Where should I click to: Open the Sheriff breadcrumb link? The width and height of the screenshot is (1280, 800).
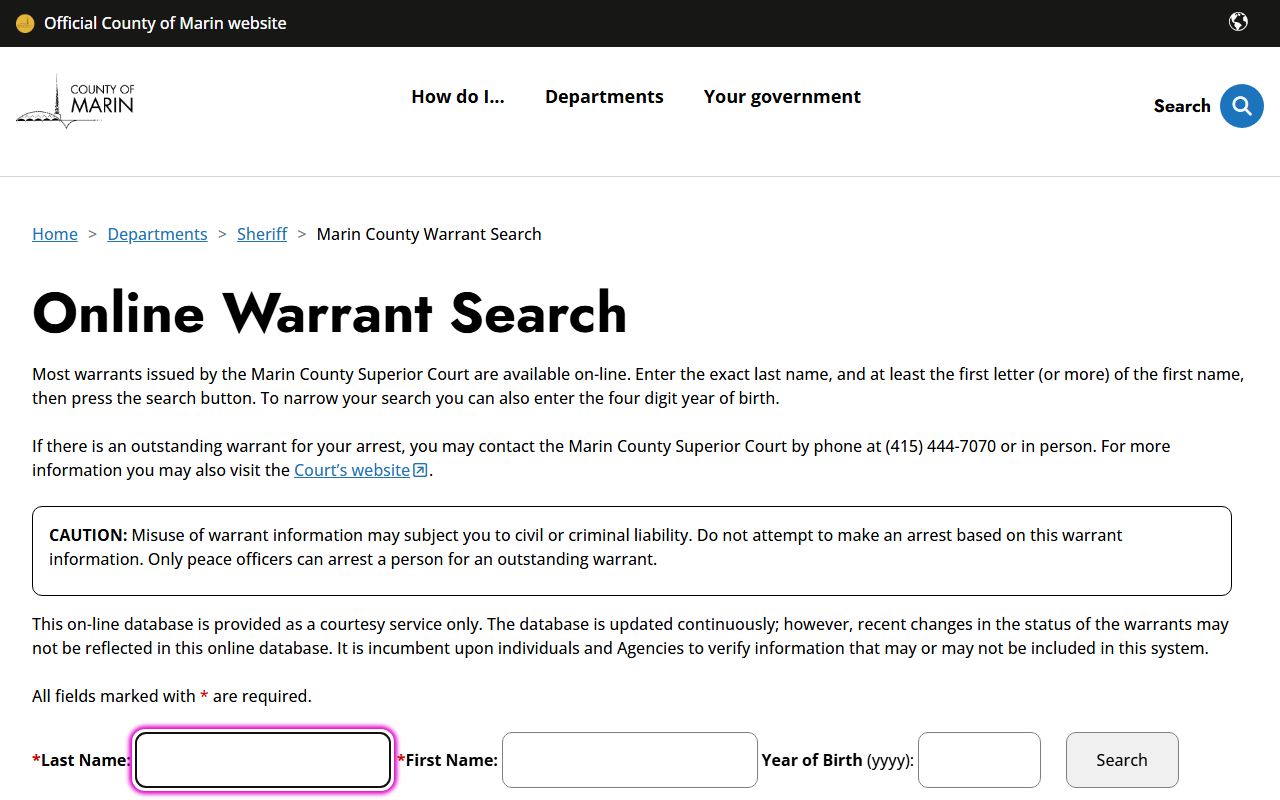pos(262,234)
